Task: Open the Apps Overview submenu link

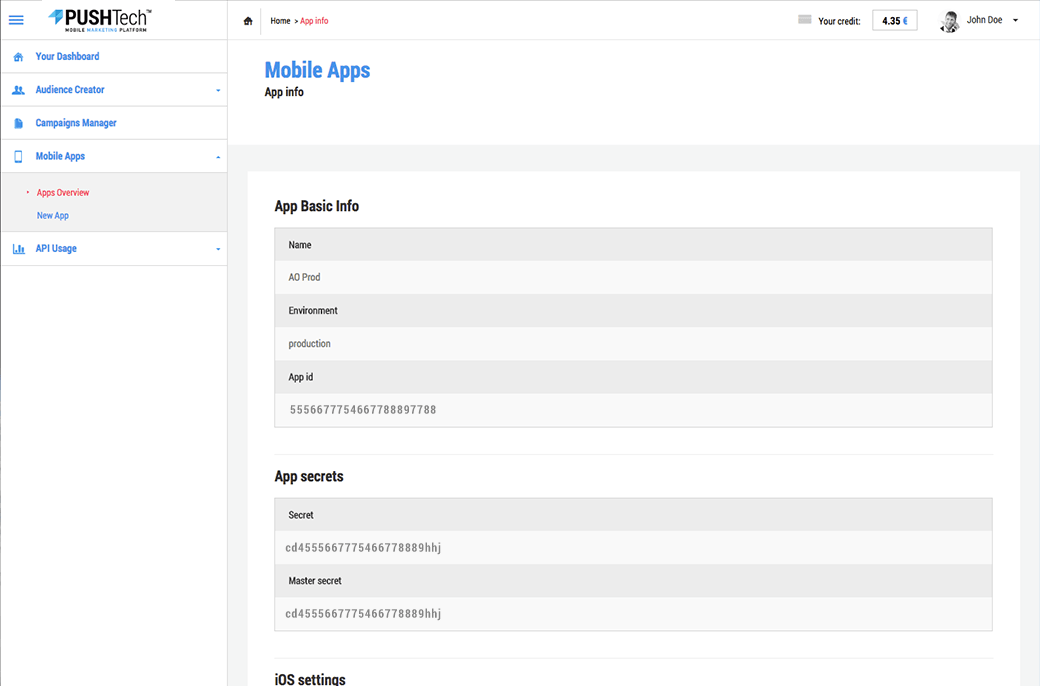Action: [62, 192]
